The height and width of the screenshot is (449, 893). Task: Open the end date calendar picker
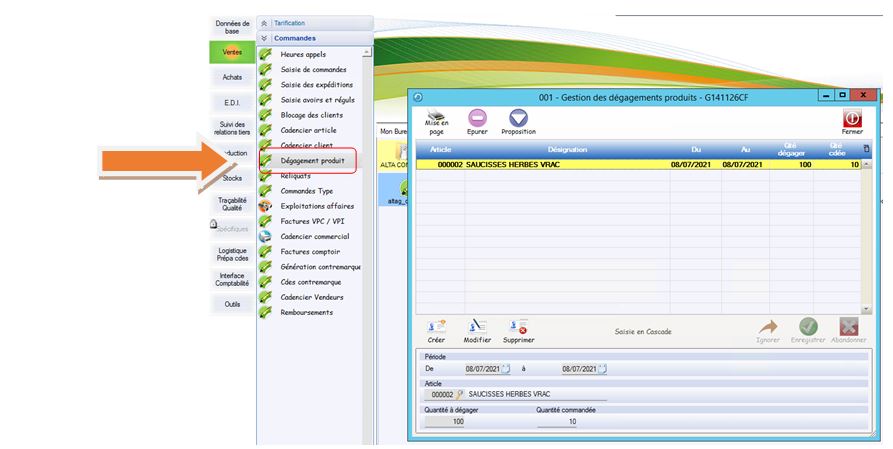coord(602,369)
